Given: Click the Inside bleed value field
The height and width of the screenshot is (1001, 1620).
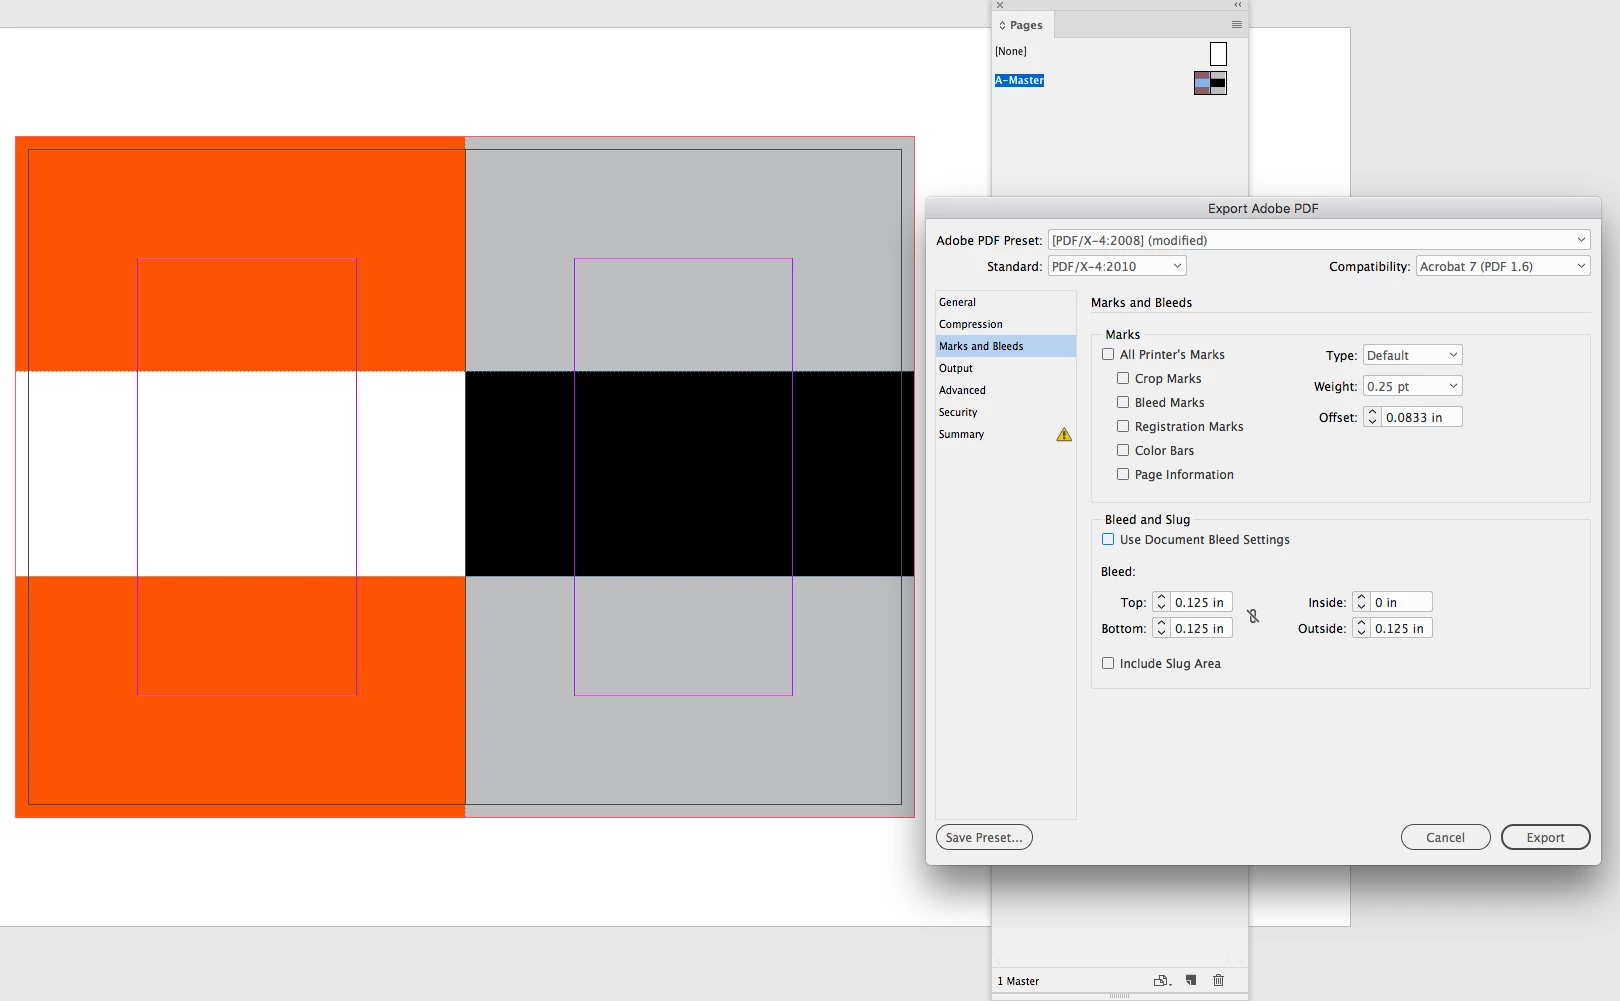Looking at the screenshot, I should tap(1401, 602).
